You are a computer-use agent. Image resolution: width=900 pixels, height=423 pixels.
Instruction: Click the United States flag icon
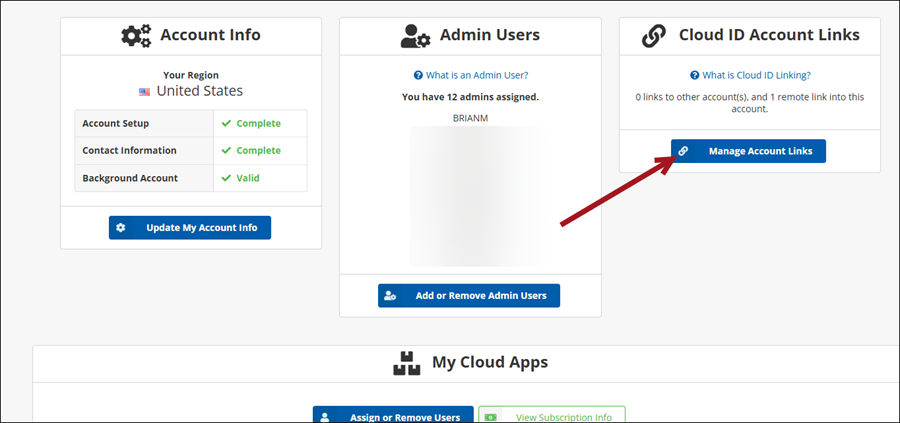pyautogui.click(x=145, y=91)
